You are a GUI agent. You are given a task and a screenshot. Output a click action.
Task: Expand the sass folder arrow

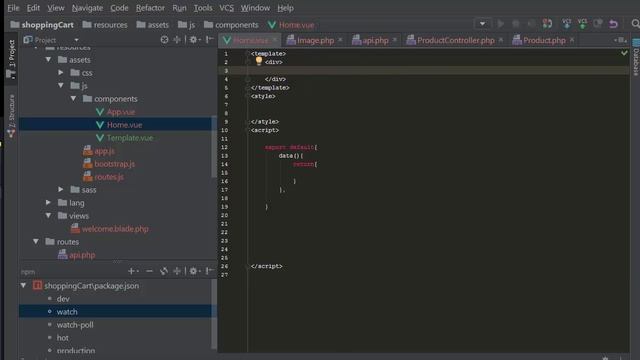(61, 190)
